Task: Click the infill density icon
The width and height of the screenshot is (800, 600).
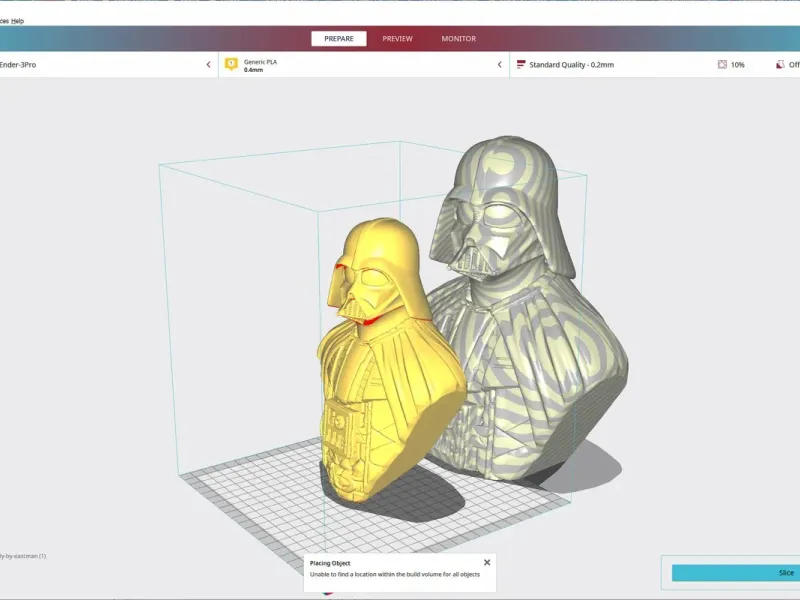Action: coord(722,64)
